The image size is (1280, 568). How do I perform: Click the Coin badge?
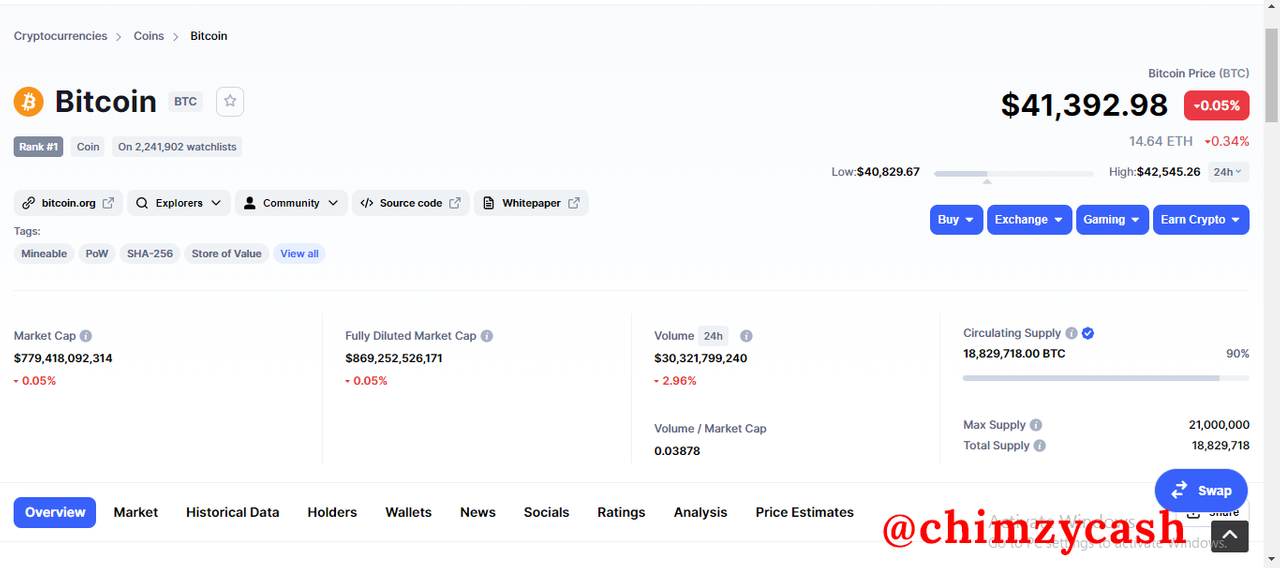click(x=89, y=147)
